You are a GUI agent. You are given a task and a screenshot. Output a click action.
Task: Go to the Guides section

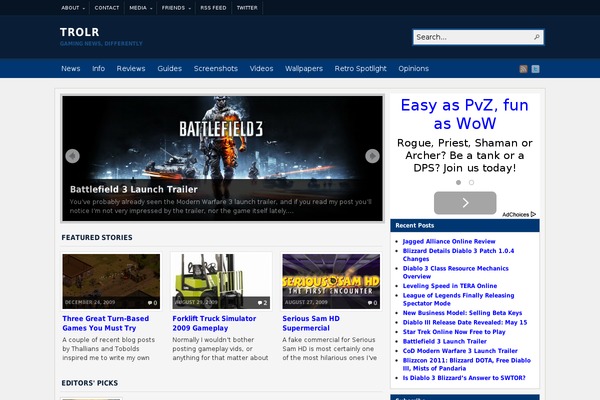tap(170, 69)
